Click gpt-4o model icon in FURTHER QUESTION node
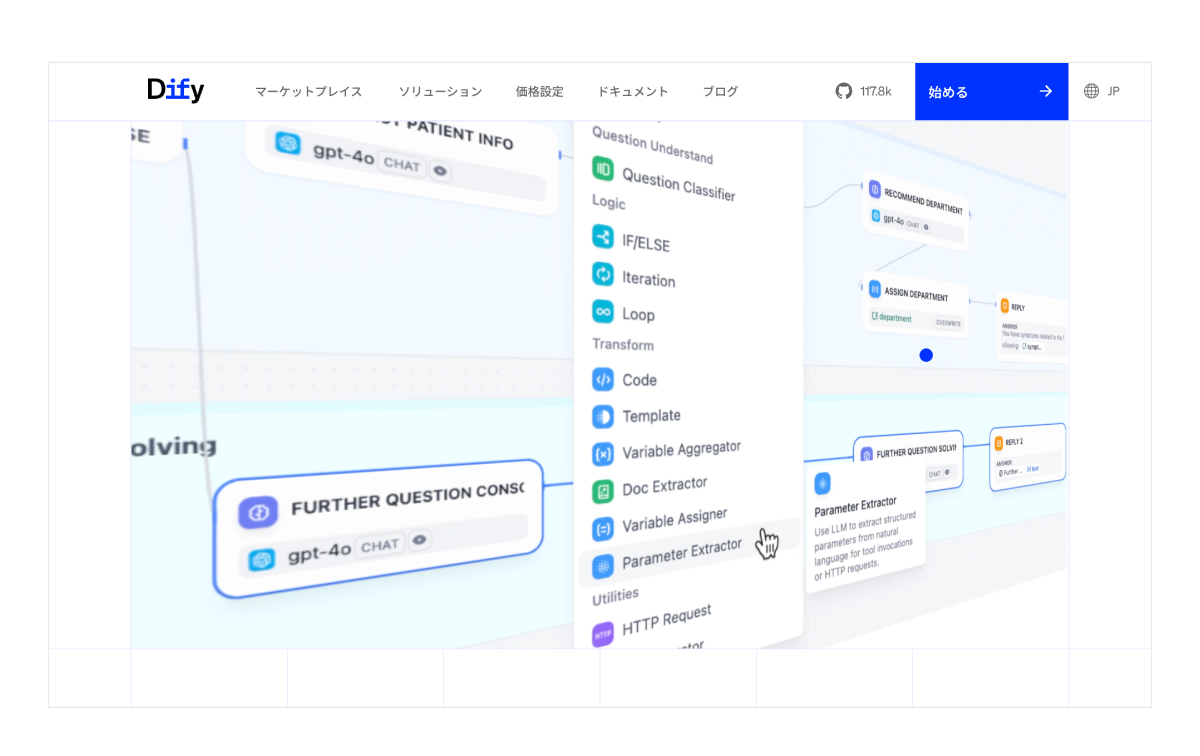The image size is (1200, 756). pos(262,559)
